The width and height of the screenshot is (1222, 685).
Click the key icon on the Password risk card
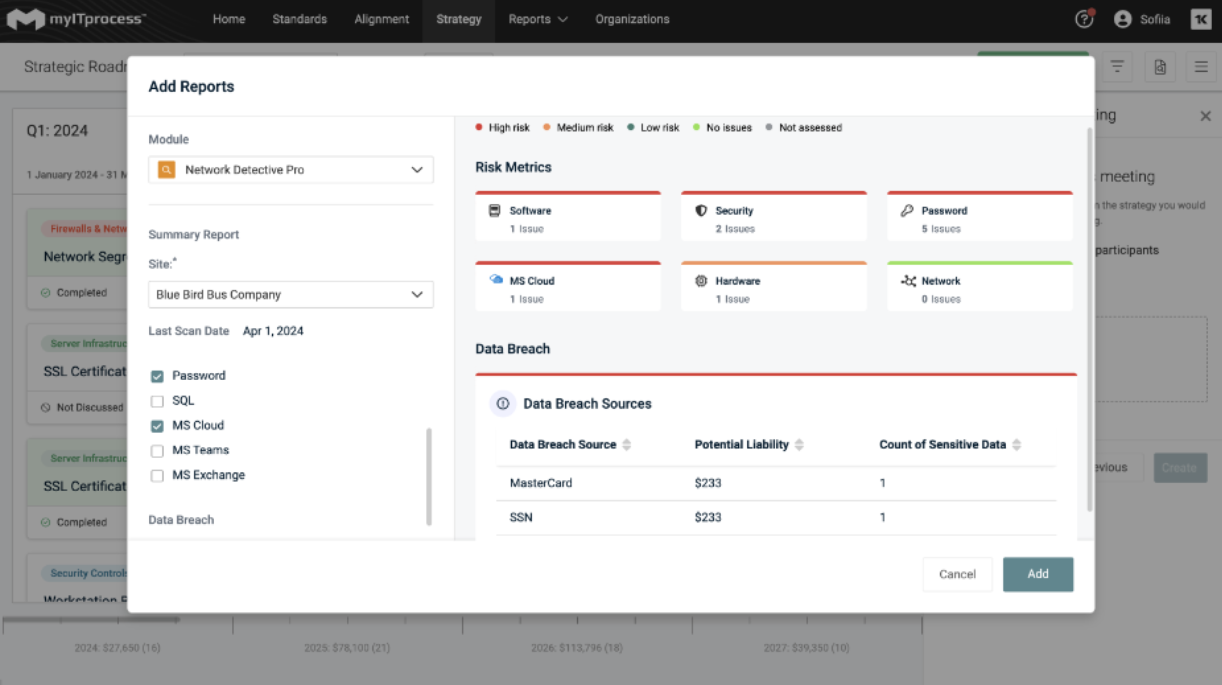[x=907, y=211]
